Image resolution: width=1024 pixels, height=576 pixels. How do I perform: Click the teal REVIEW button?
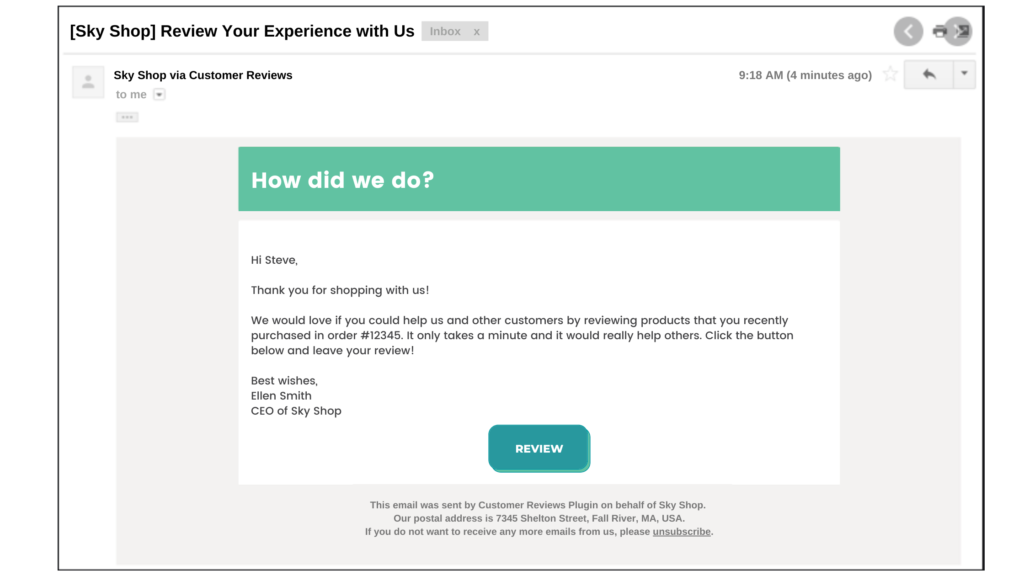pos(539,448)
